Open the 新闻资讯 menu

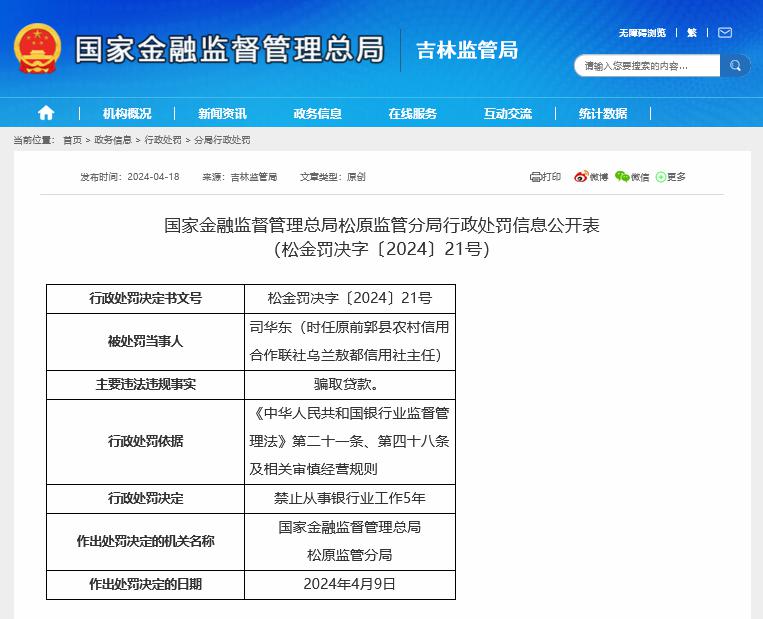[222, 113]
